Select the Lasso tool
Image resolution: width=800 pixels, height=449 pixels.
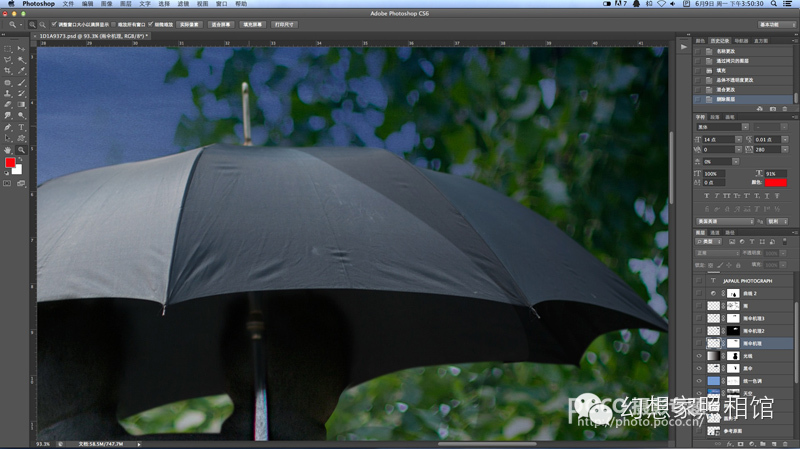tap(8, 60)
